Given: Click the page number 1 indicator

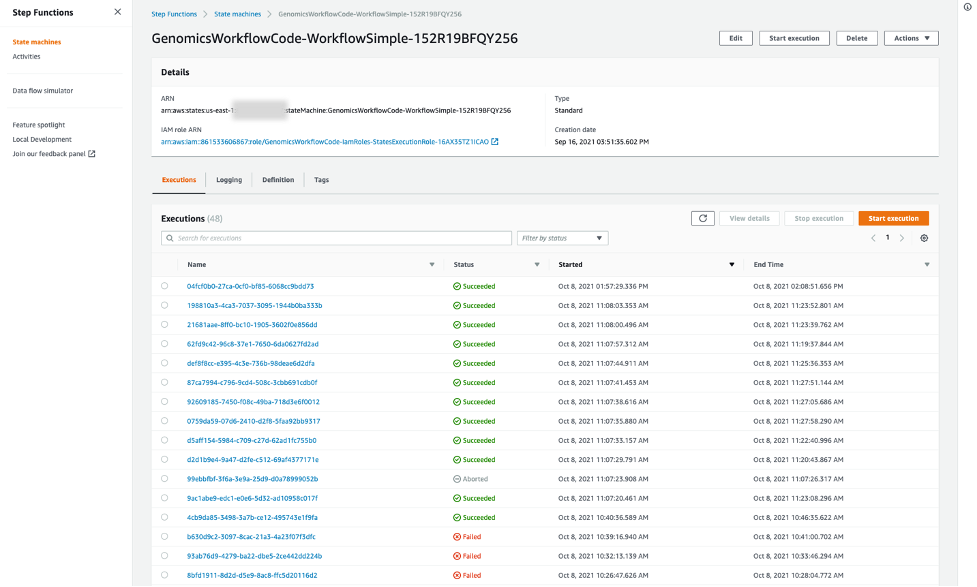Looking at the screenshot, I should [x=887, y=237].
